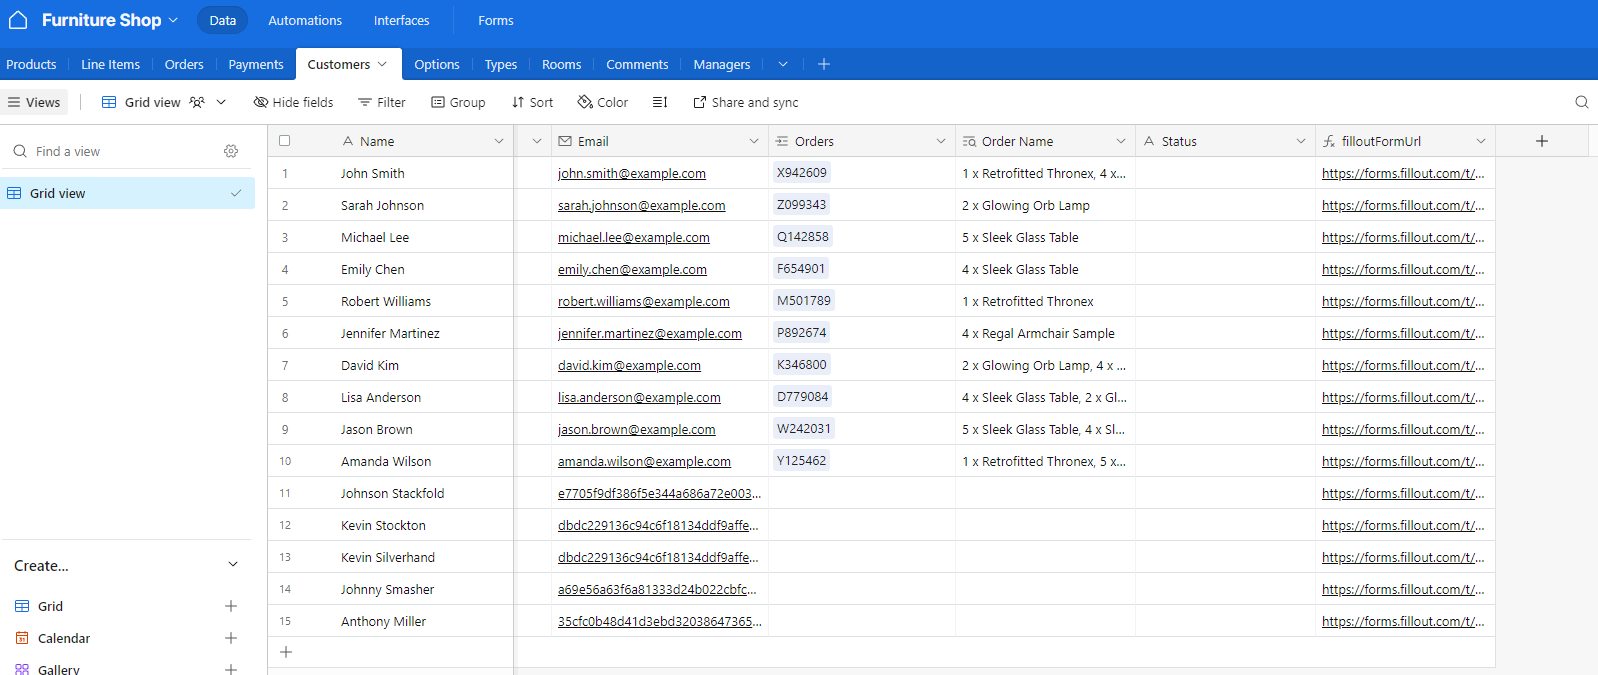Open fillout form URL for Michael Lee

[x=1403, y=237]
